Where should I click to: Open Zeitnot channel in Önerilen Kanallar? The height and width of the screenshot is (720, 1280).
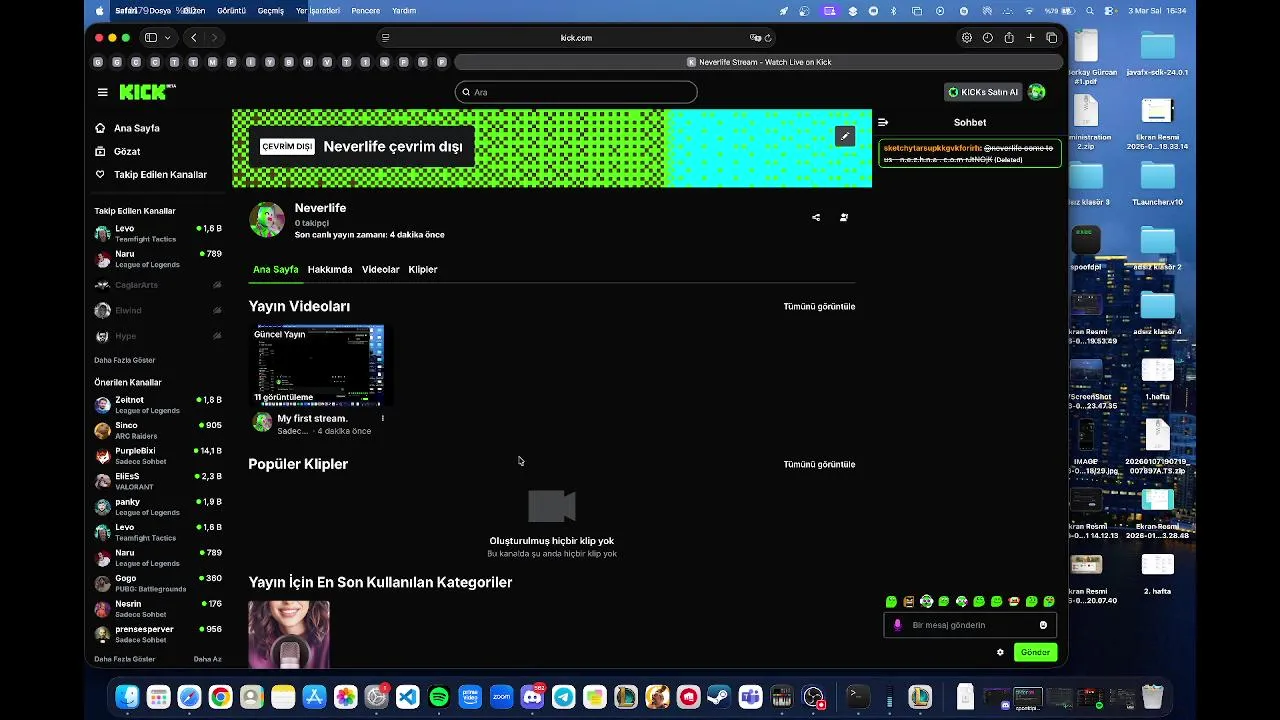click(x=158, y=405)
